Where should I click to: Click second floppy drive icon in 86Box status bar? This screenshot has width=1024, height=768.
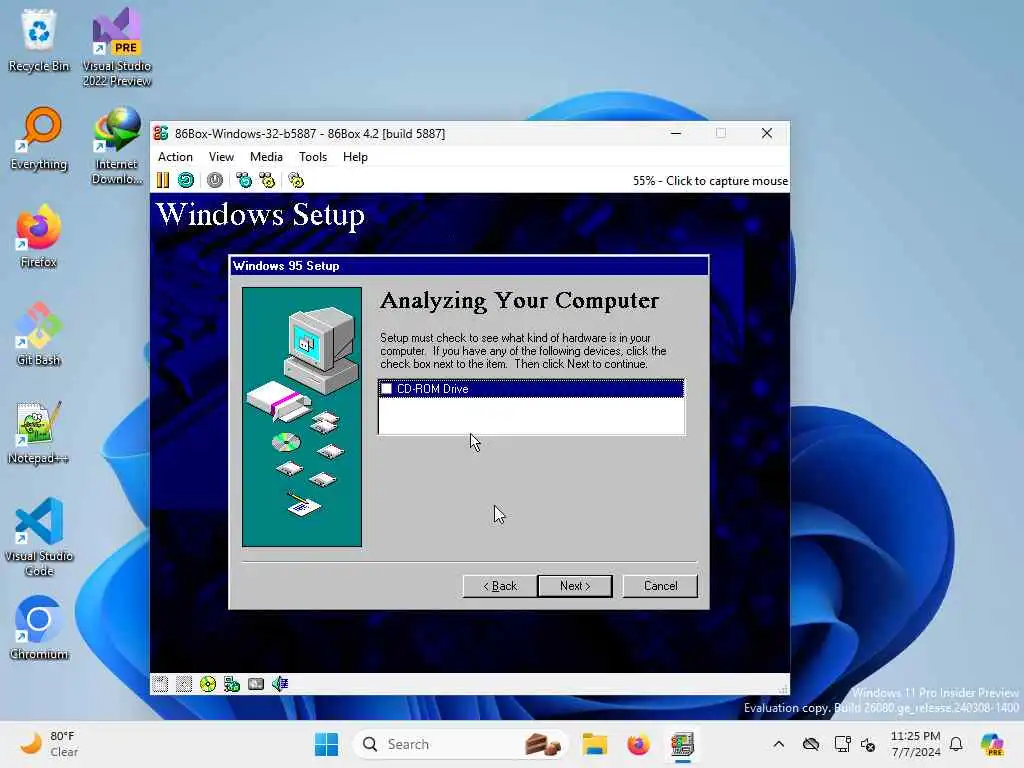tap(184, 684)
